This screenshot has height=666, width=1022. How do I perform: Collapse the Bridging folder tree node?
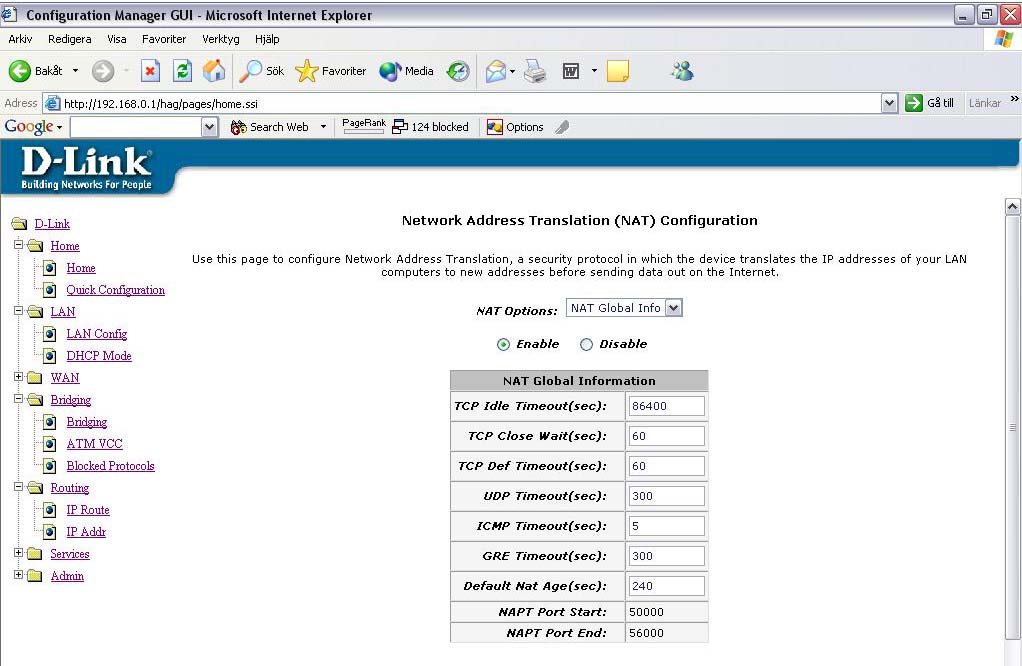coord(18,399)
